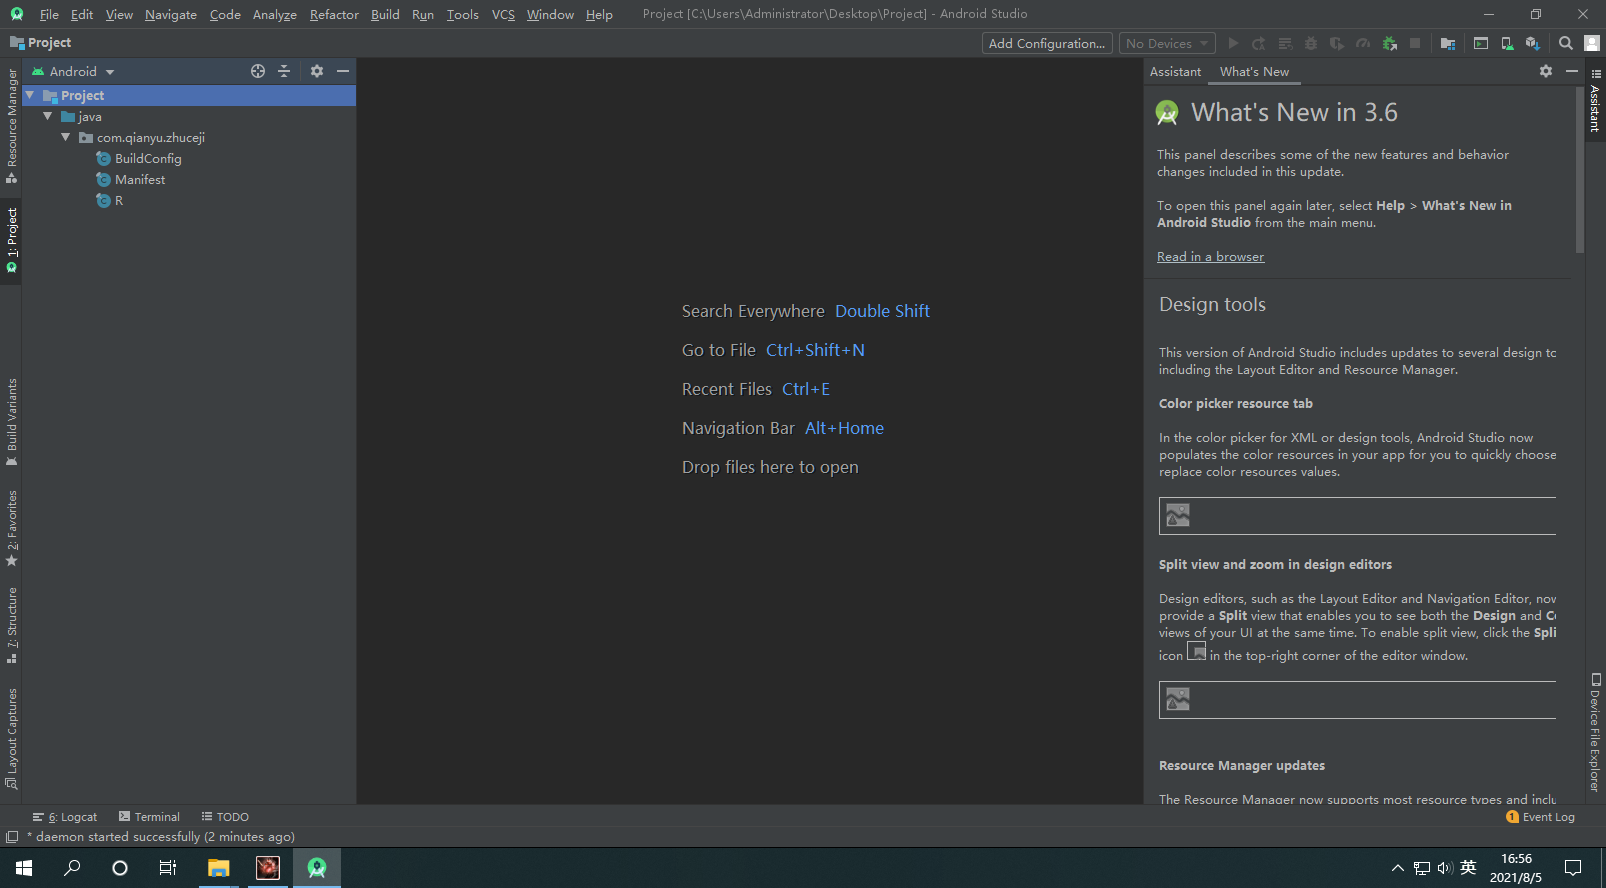
Task: Click the Assistant panel vertical scrollbar
Action: coord(1580,170)
